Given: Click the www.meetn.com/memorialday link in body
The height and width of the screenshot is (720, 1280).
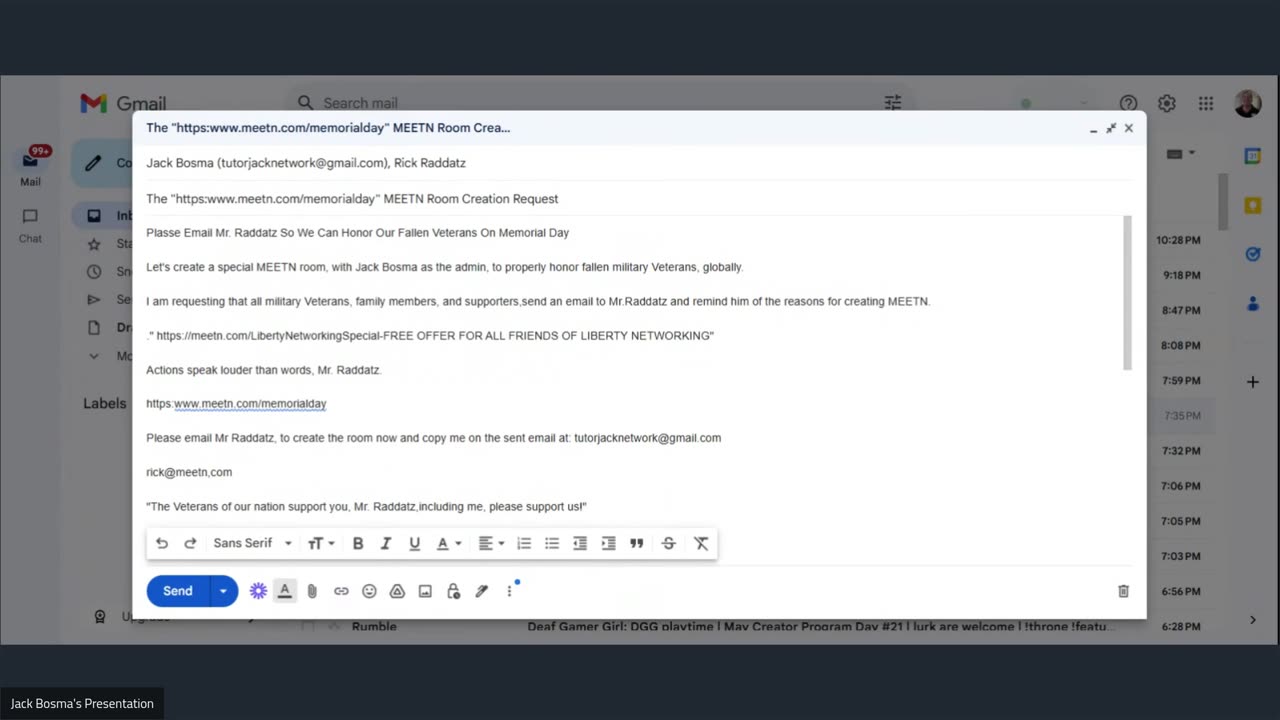Looking at the screenshot, I should pyautogui.click(x=250, y=404).
